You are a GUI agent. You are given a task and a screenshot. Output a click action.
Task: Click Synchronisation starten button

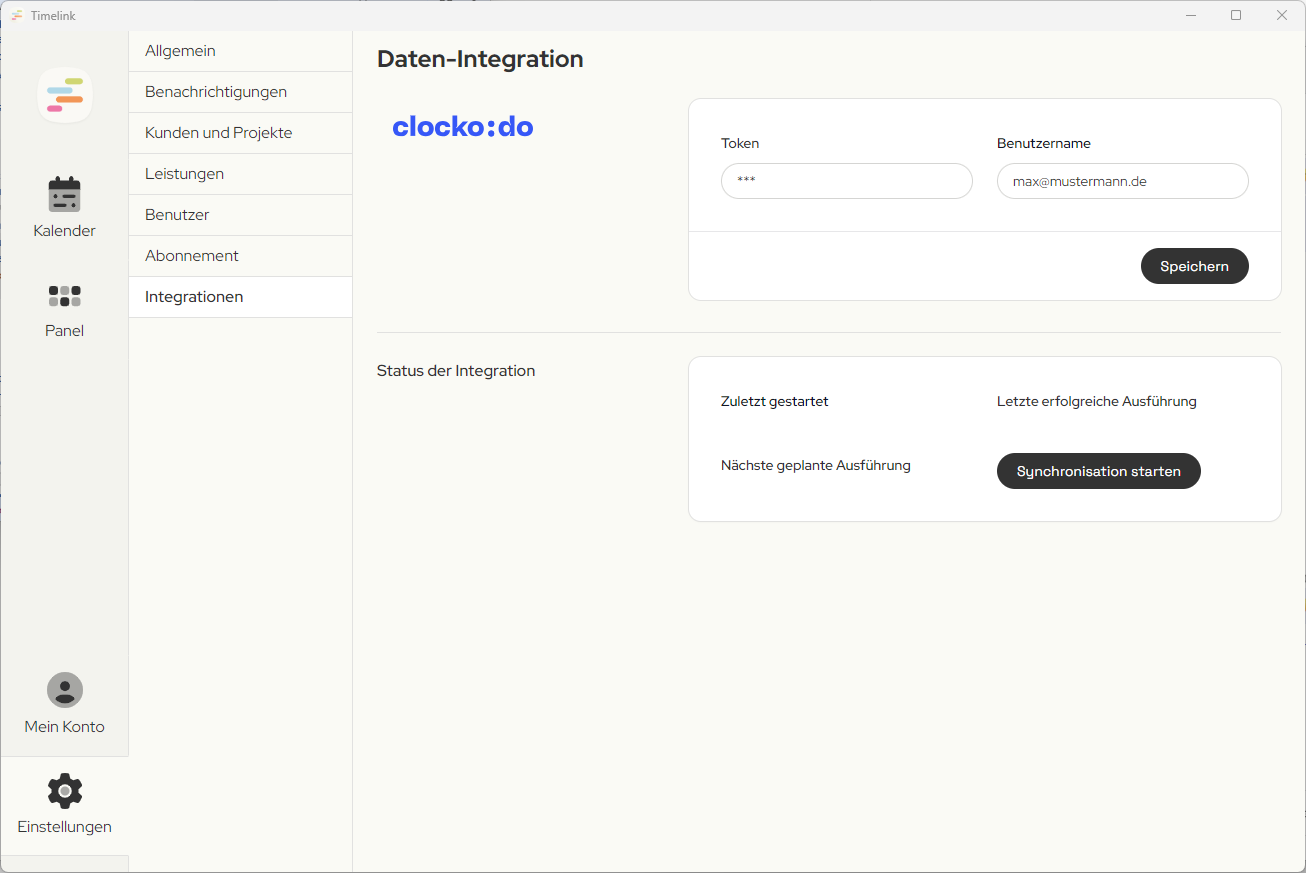point(1098,471)
